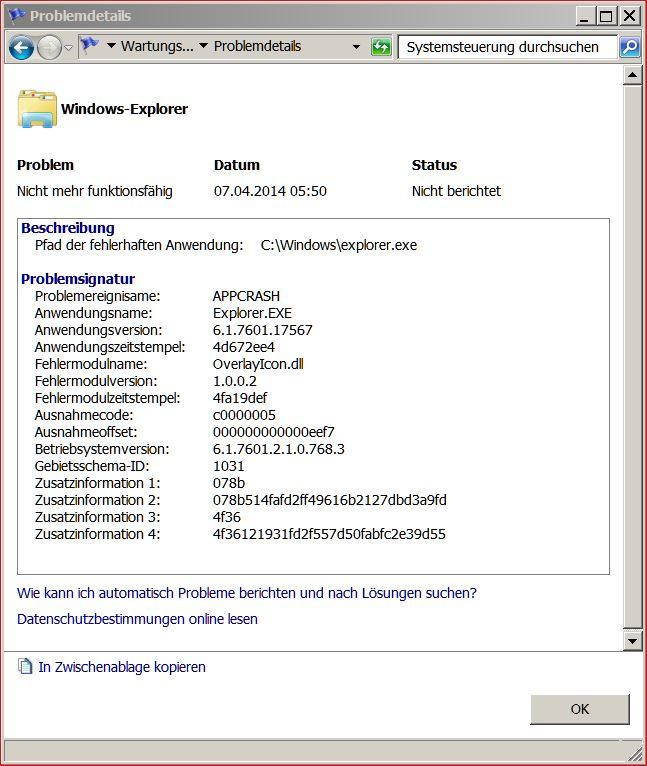The height and width of the screenshot is (766, 647).
Task: Click the Beschreibung section heading
Action: pyautogui.click(x=68, y=228)
